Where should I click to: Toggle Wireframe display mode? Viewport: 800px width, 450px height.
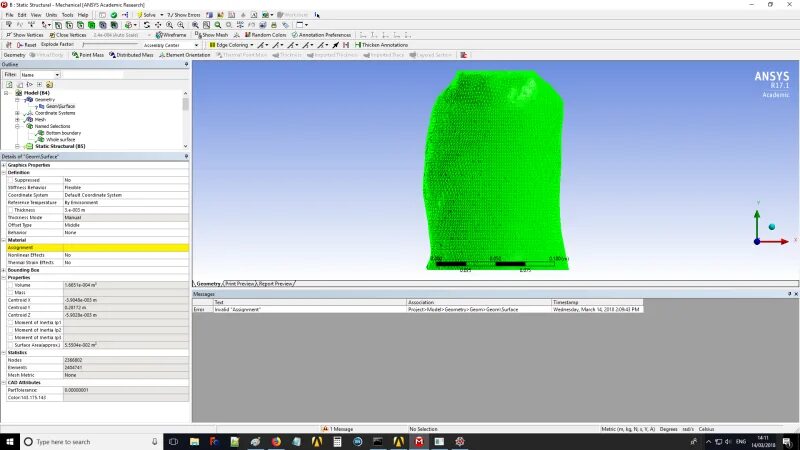pyautogui.click(x=171, y=35)
